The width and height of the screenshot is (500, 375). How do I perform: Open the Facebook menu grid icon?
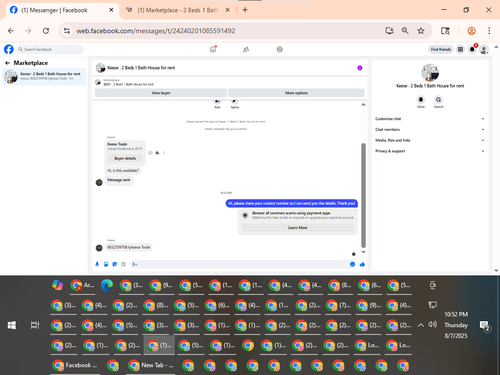460,49
